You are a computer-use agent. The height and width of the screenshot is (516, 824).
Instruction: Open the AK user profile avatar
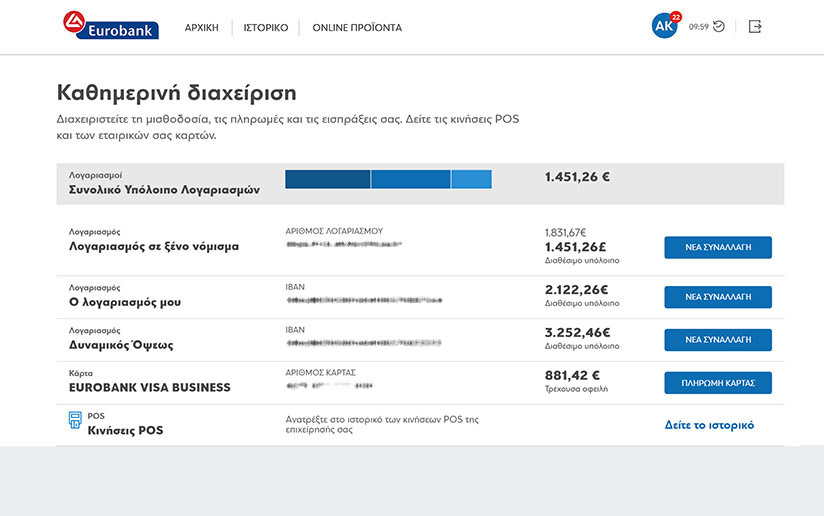click(x=664, y=26)
